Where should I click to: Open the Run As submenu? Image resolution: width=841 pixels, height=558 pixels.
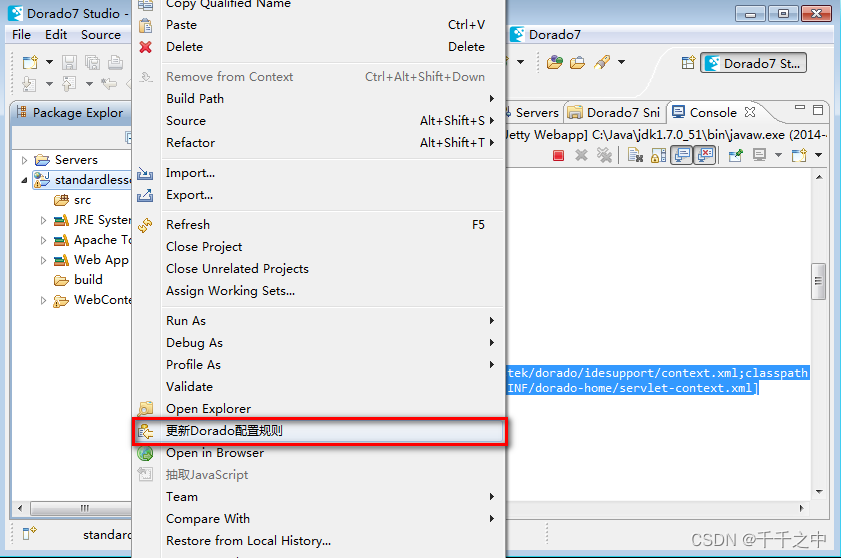[319, 321]
